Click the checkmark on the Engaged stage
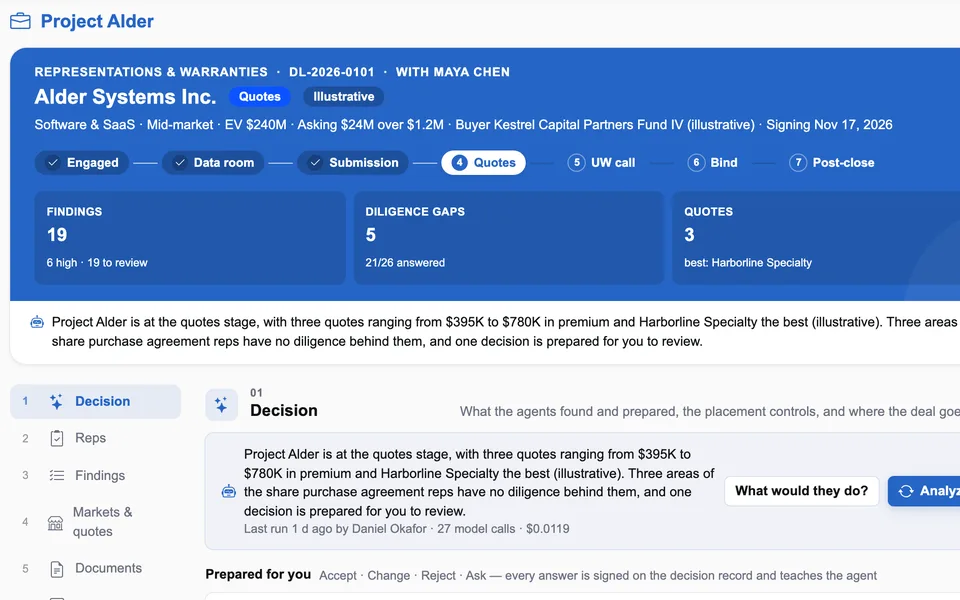 (x=53, y=163)
